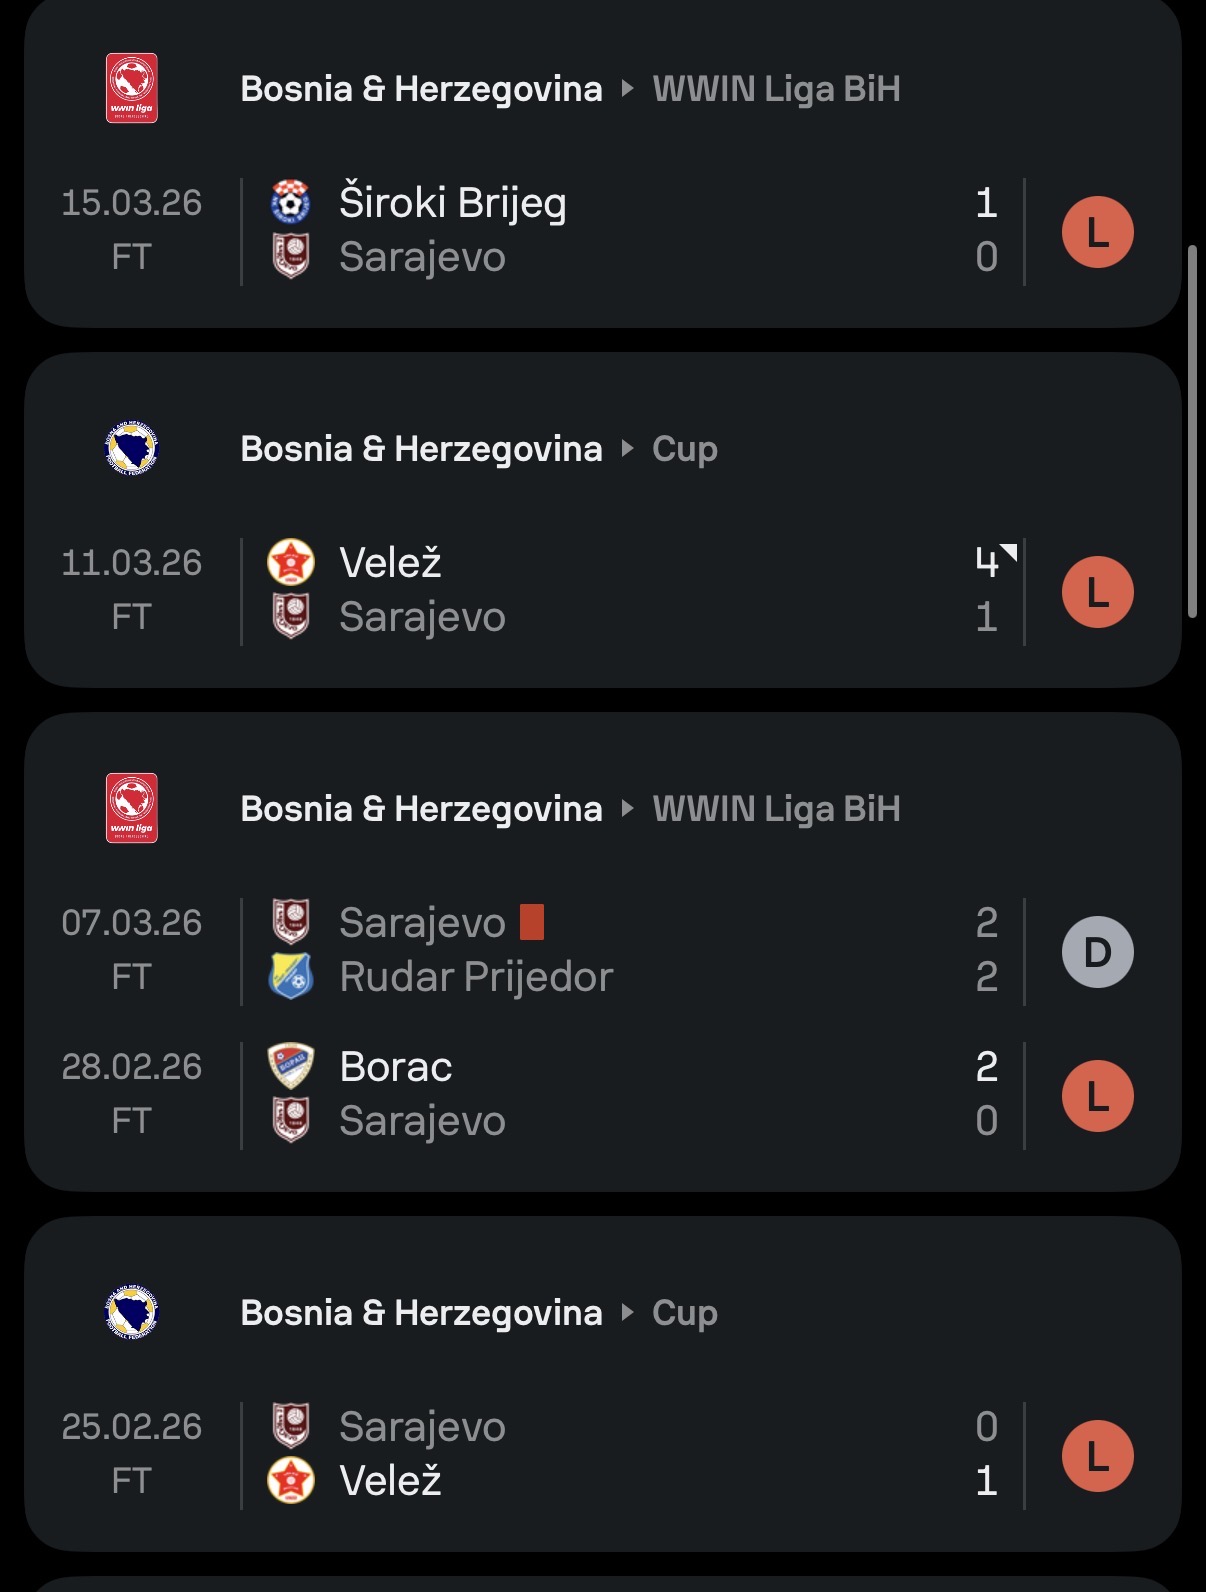The height and width of the screenshot is (1592, 1206).
Task: Click Velež crest in 11.03.26 match
Action: [291, 562]
